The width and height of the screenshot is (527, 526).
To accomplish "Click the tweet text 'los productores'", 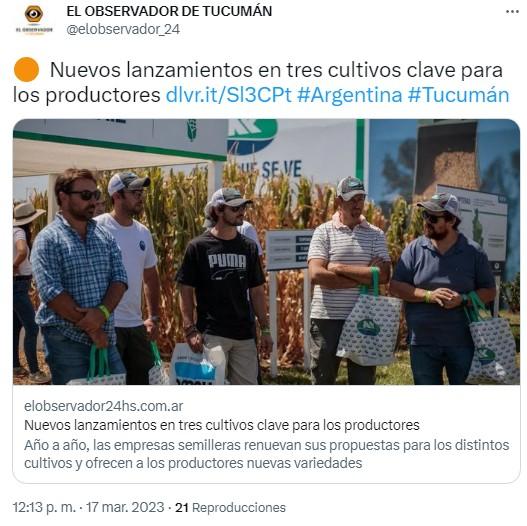I will point(87,95).
